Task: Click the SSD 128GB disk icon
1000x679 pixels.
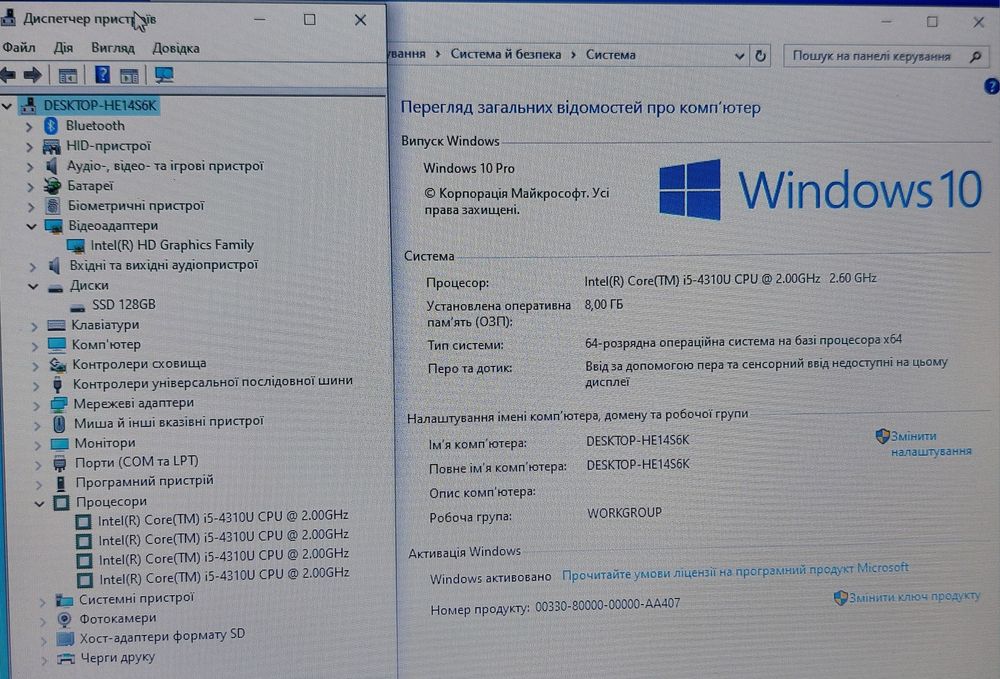Action: coord(77,307)
